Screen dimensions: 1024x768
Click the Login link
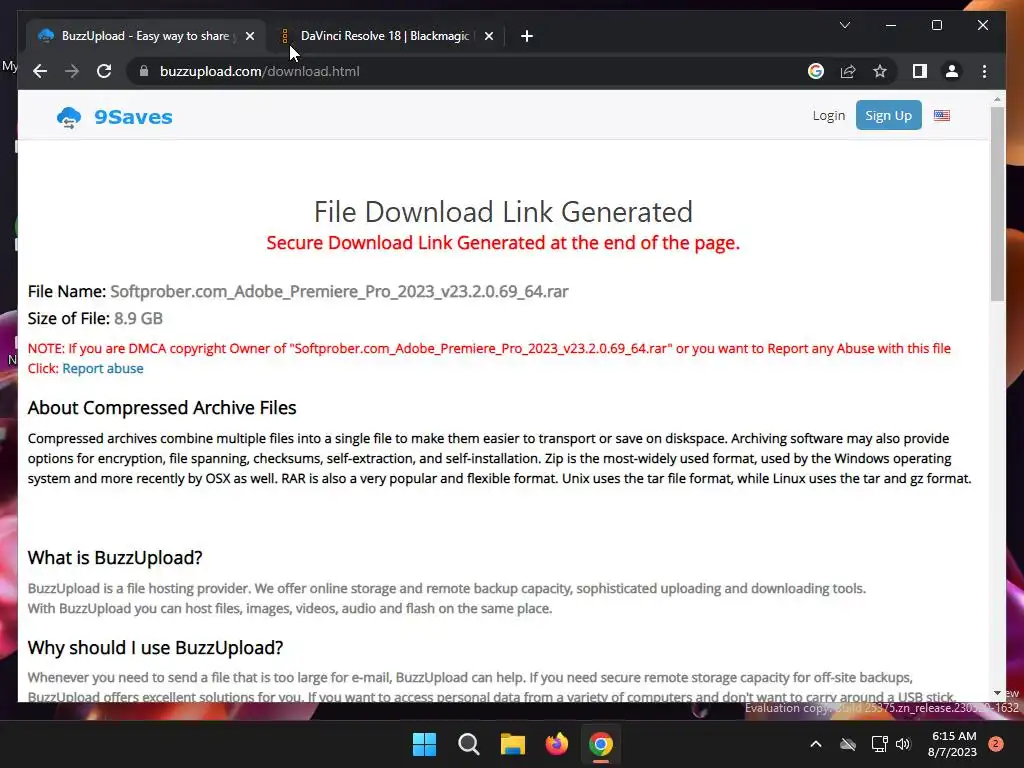click(829, 116)
